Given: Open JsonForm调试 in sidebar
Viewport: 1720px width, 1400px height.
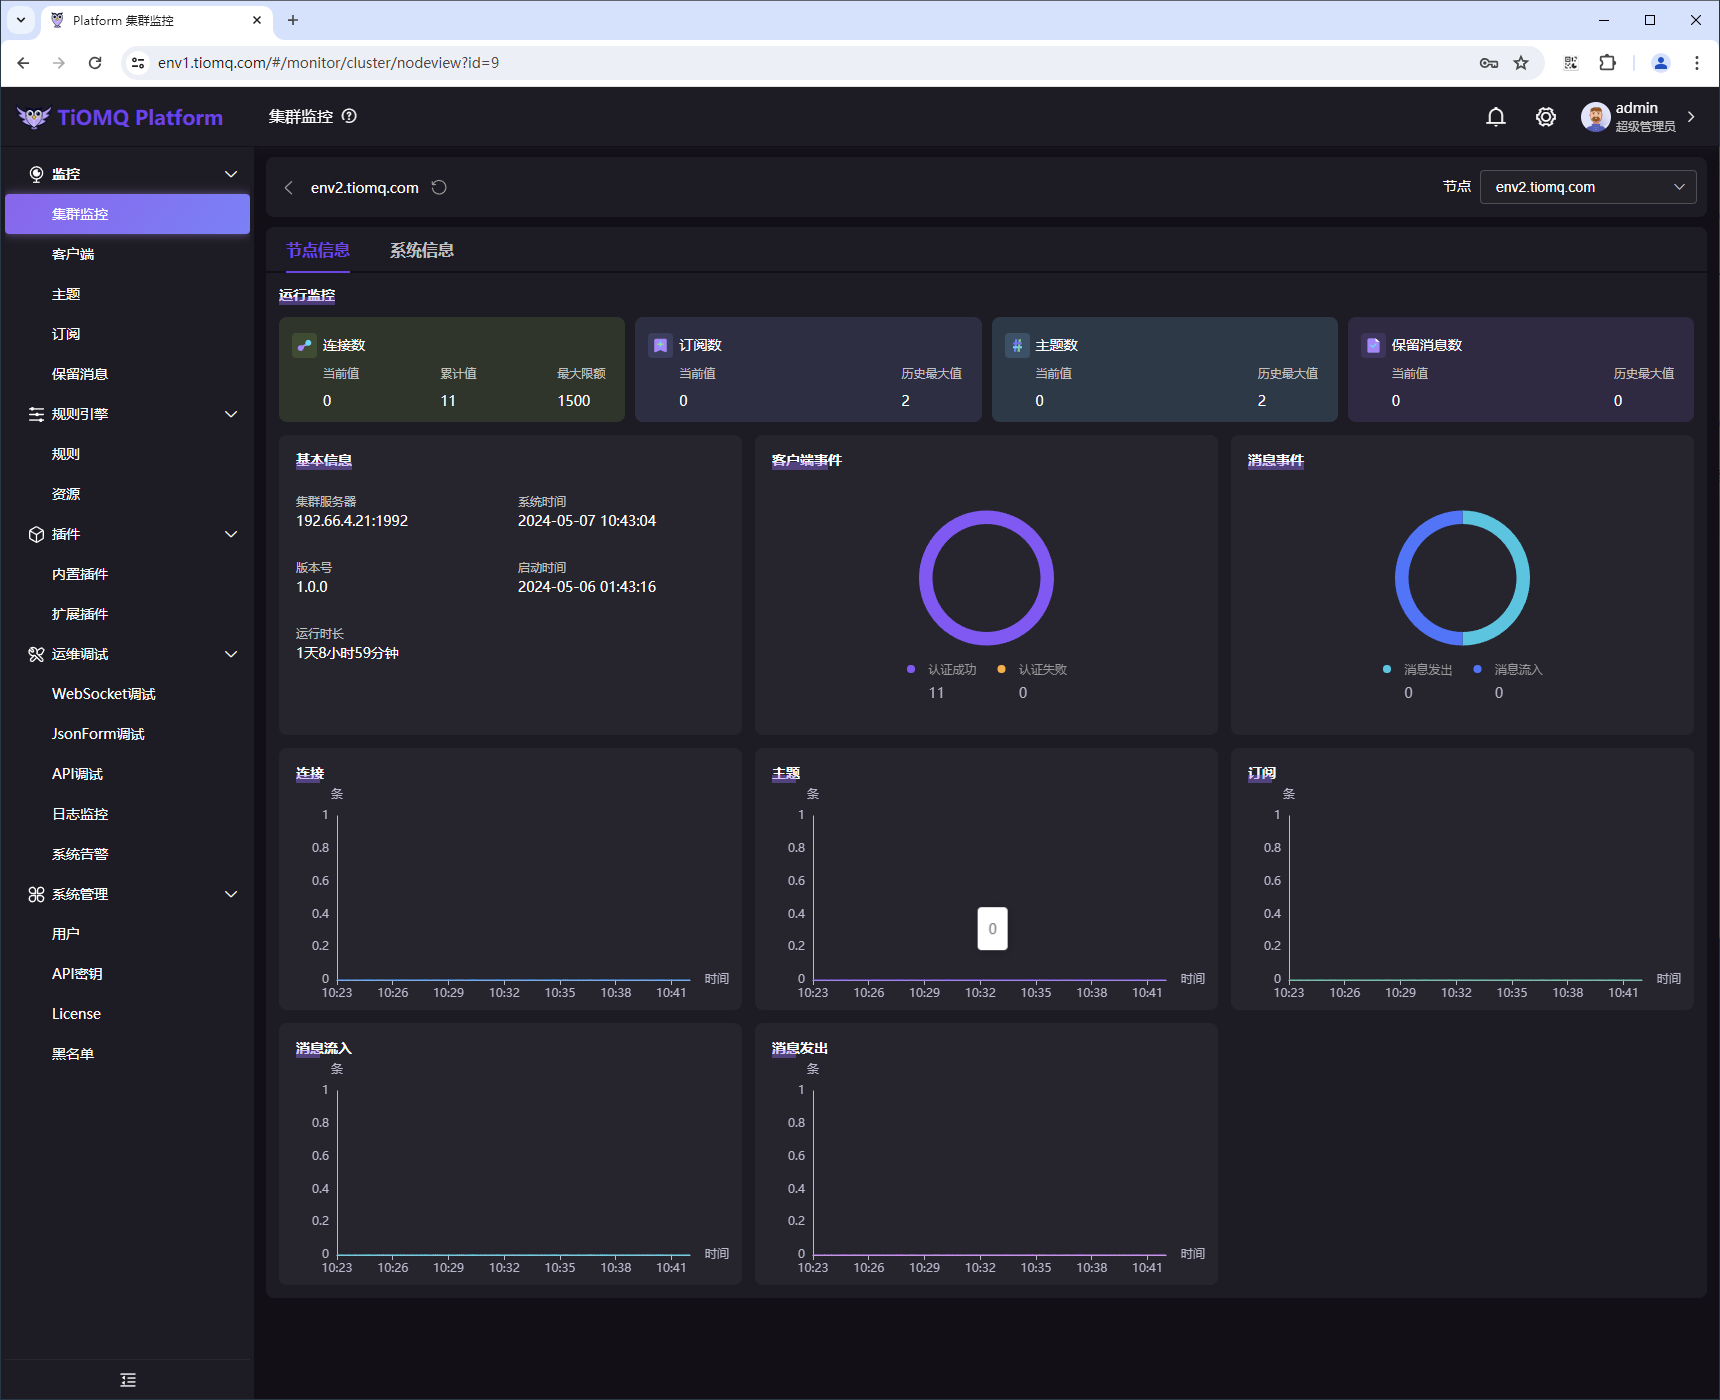Looking at the screenshot, I should point(128,734).
